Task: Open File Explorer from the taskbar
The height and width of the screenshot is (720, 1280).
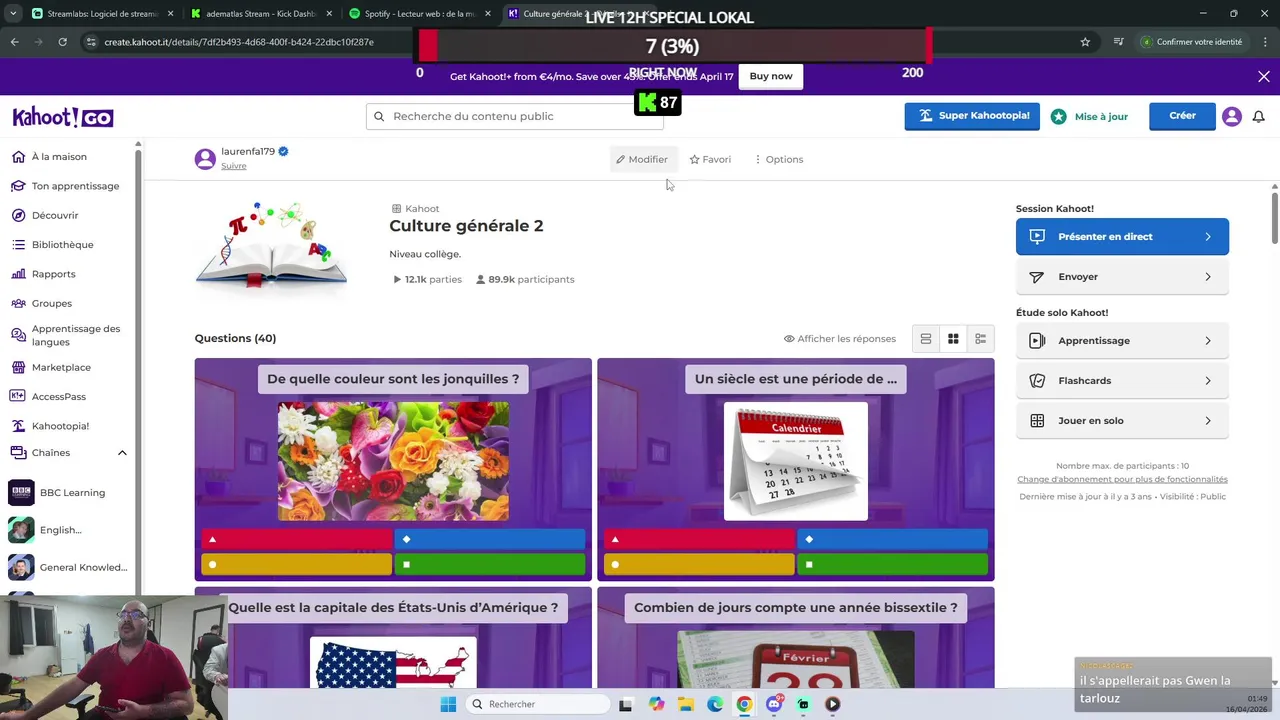Action: click(686, 704)
